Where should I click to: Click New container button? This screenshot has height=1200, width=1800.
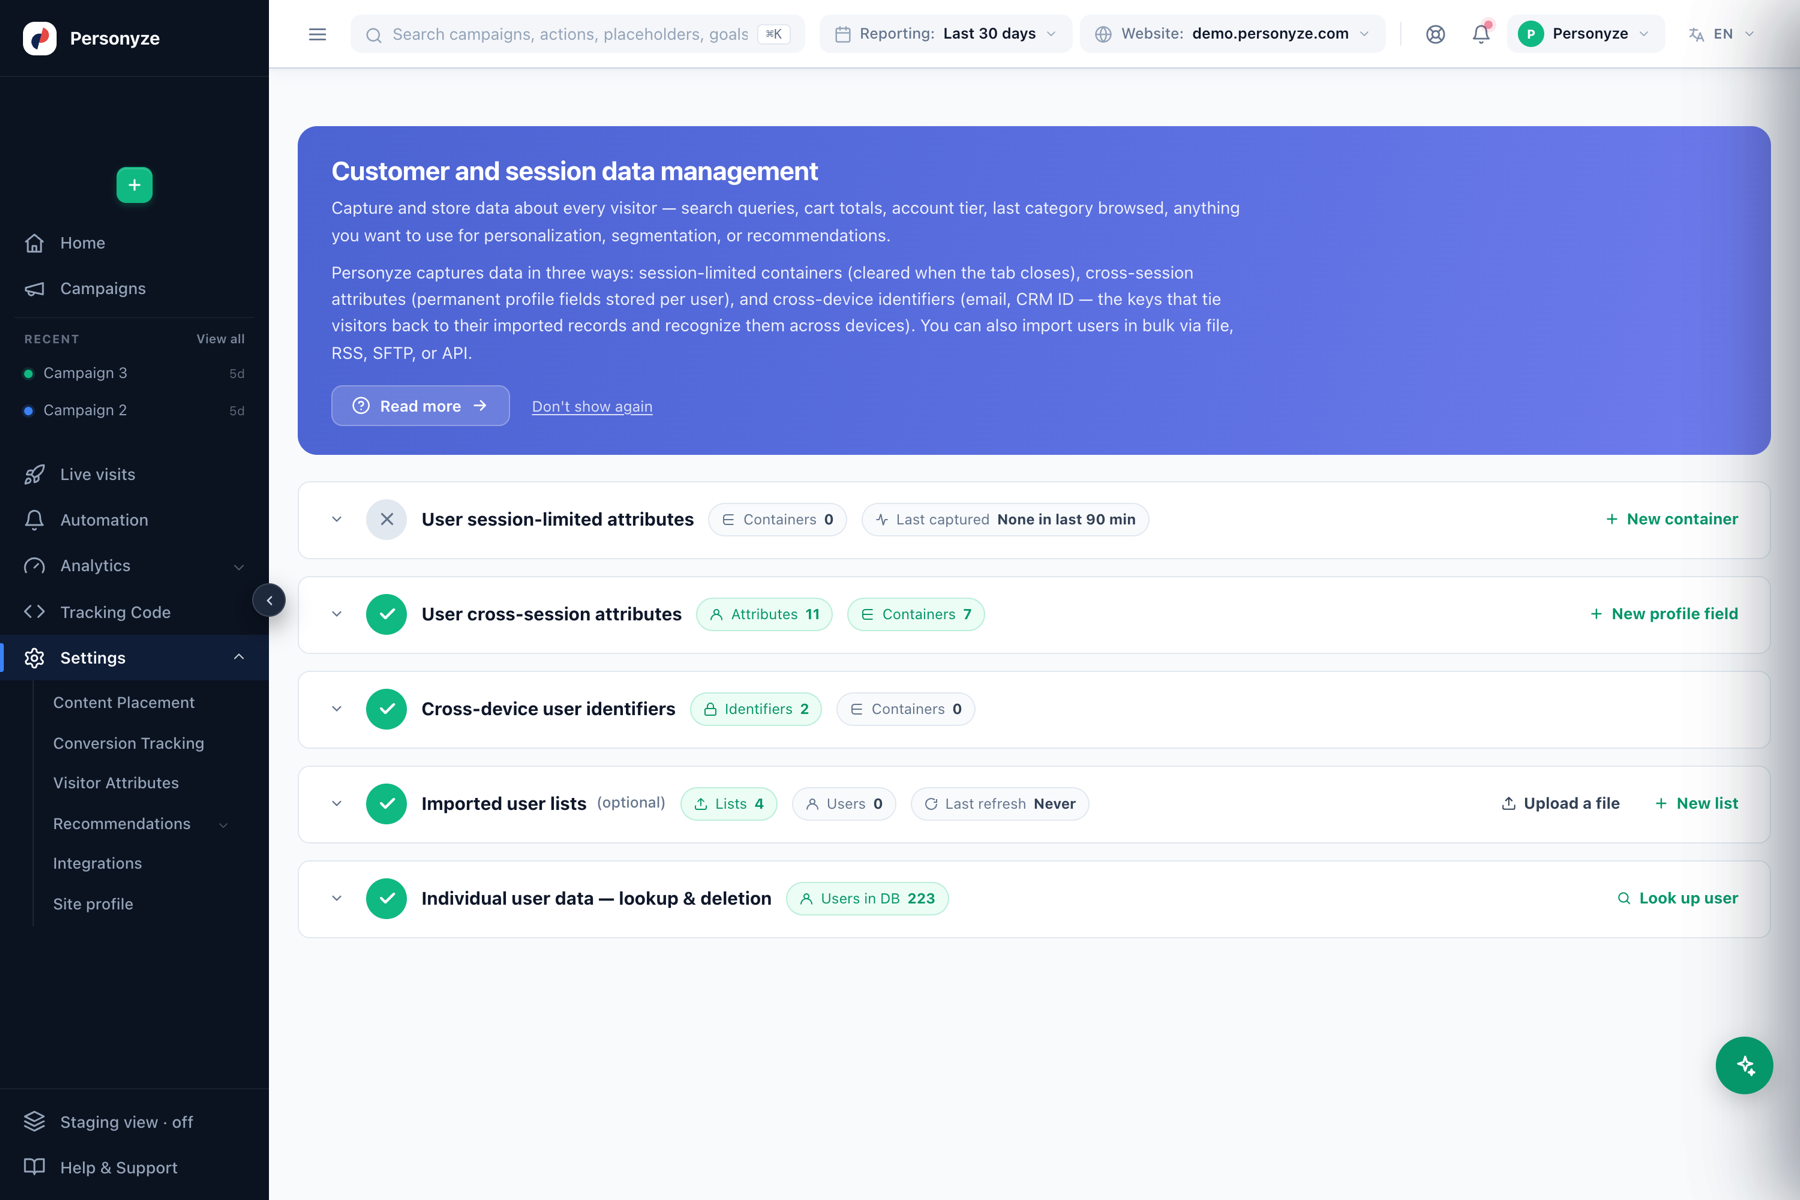(1672, 519)
